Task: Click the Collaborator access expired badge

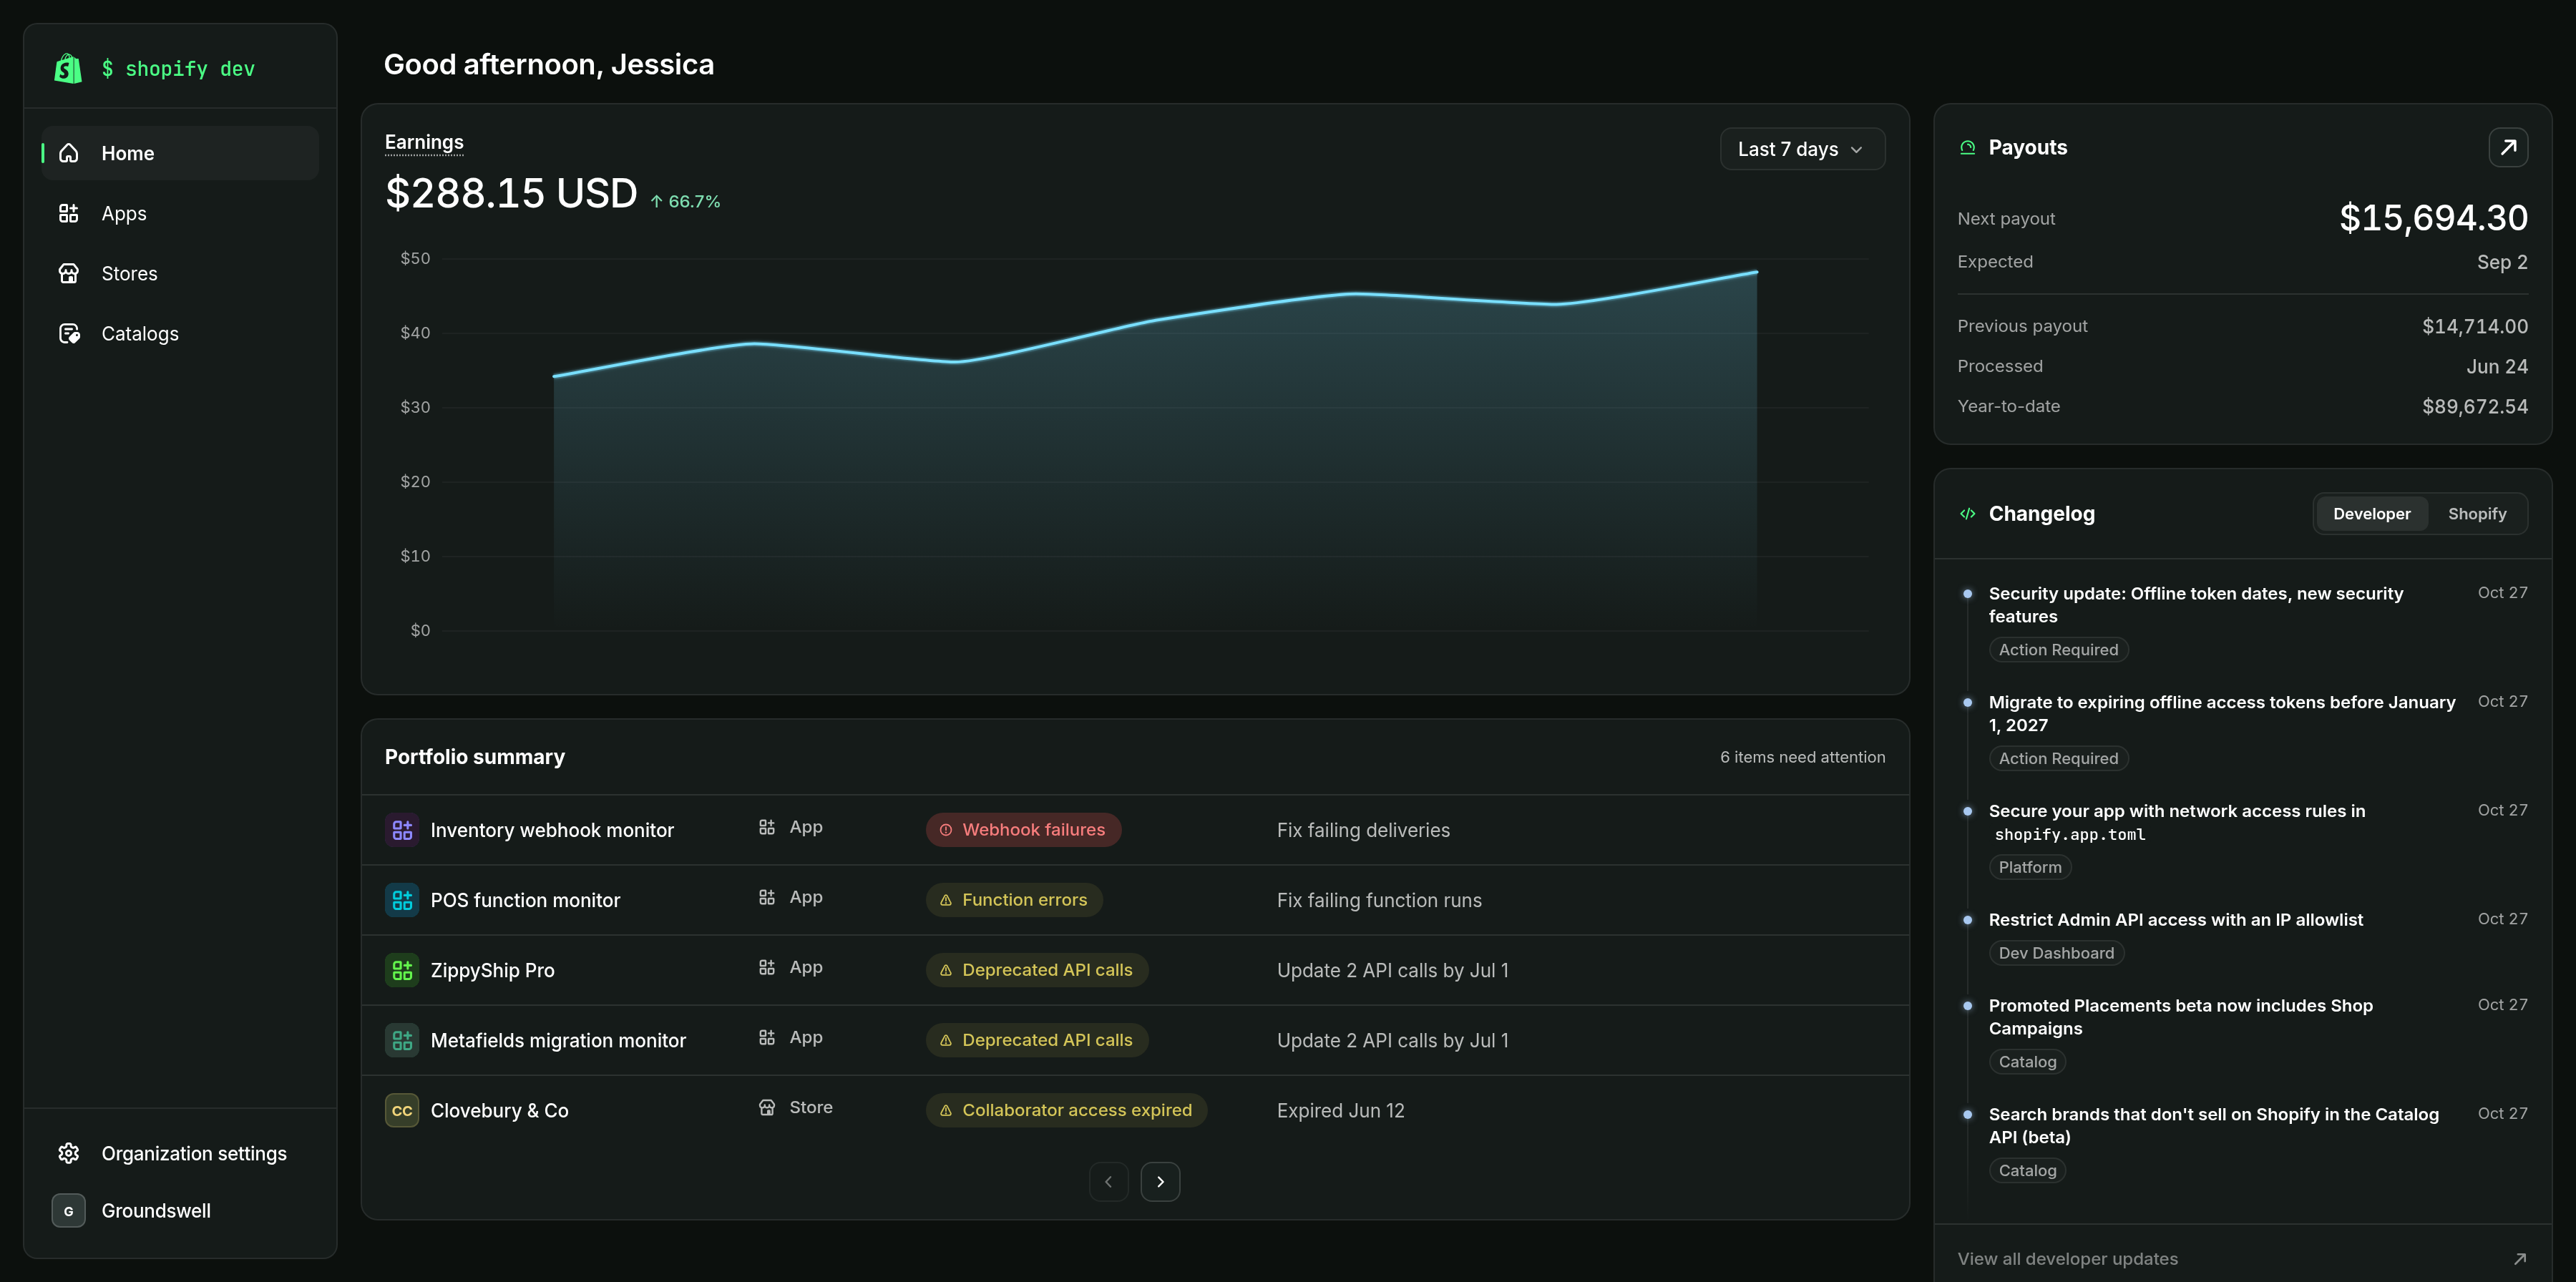Action: (1066, 1110)
